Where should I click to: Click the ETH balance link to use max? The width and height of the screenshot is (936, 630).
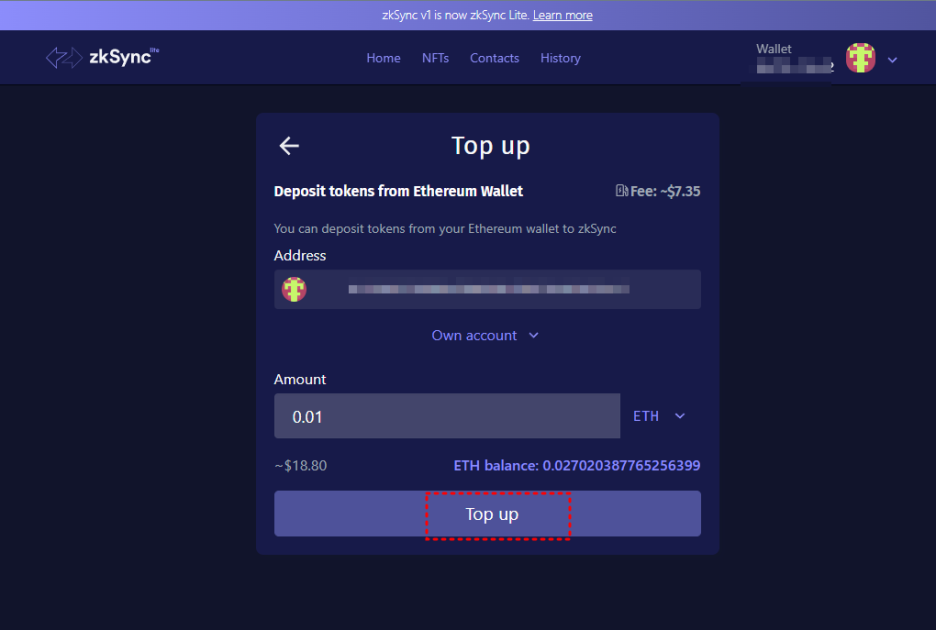[x=577, y=465]
